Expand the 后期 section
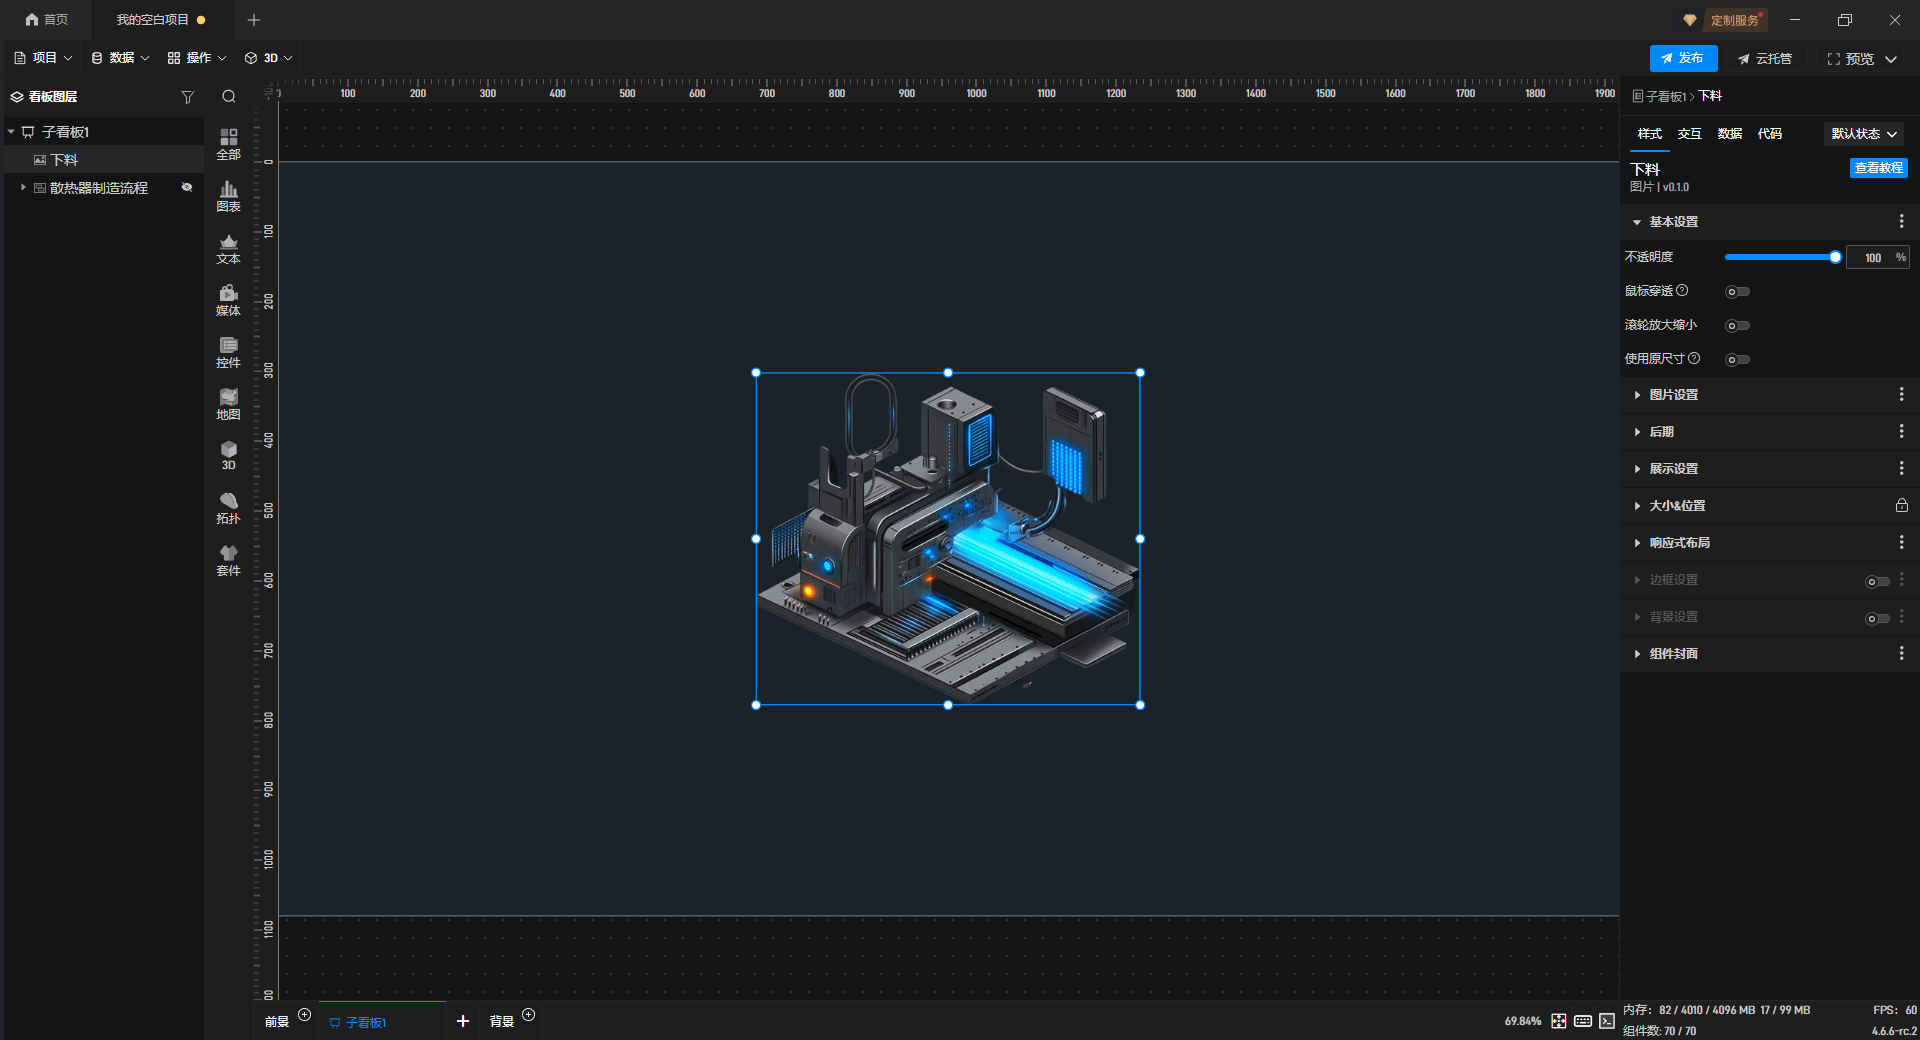Image resolution: width=1920 pixels, height=1040 pixels. point(1637,432)
